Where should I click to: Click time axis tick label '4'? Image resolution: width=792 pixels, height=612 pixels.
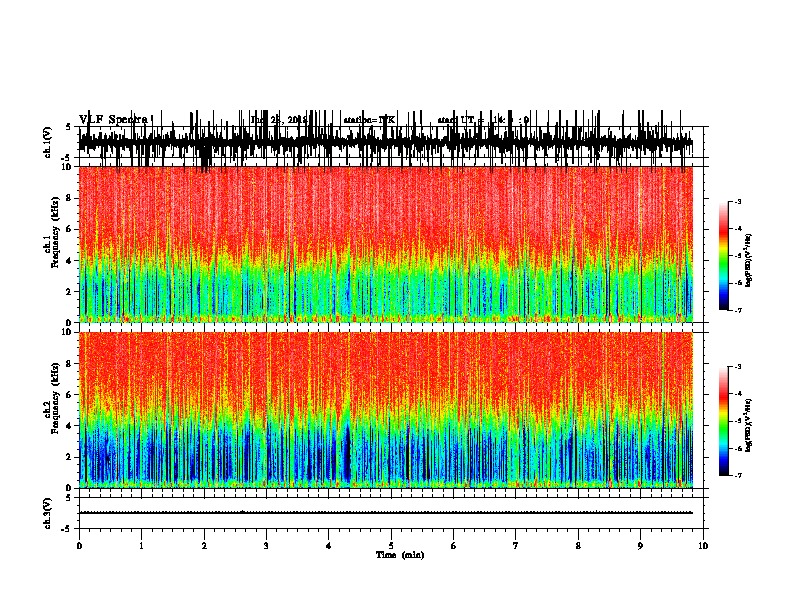(328, 545)
